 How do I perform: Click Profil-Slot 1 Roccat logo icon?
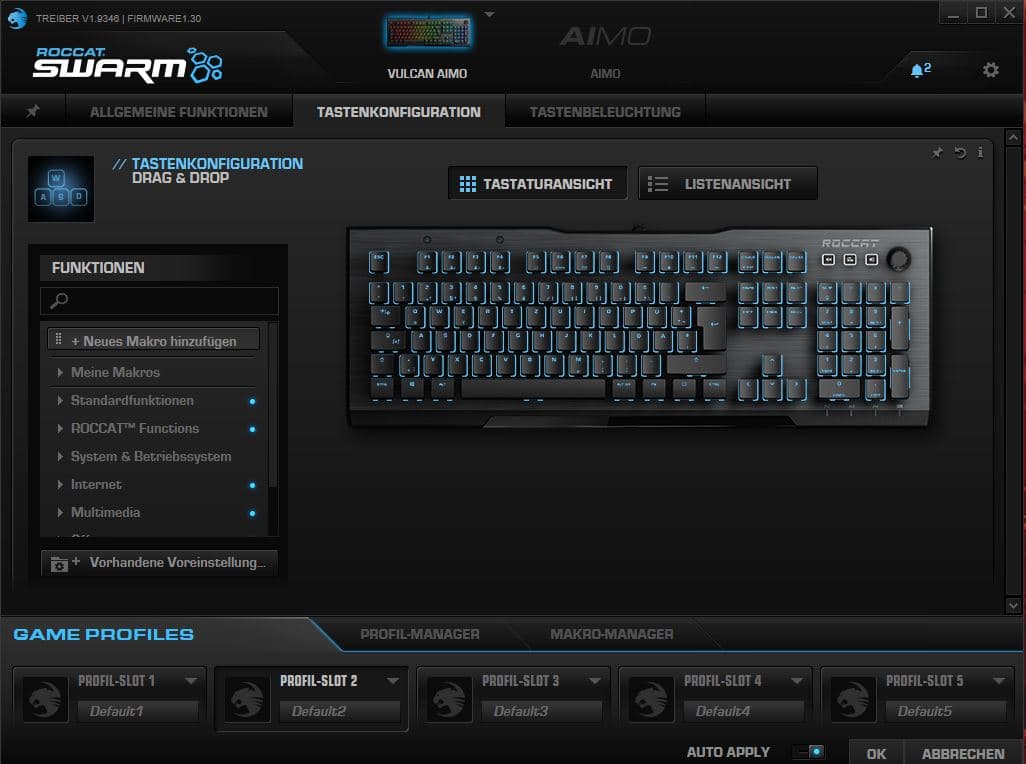pos(43,698)
